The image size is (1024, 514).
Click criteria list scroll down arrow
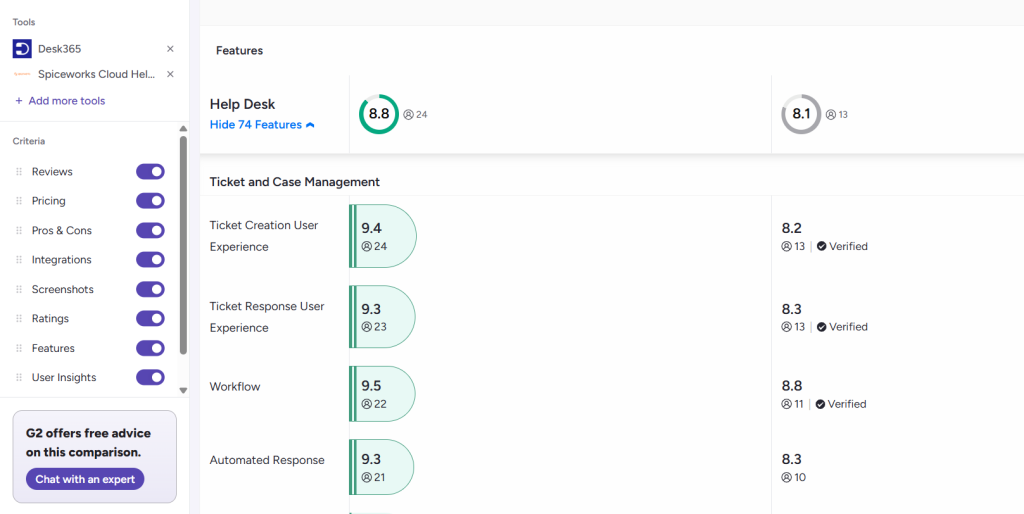[184, 391]
